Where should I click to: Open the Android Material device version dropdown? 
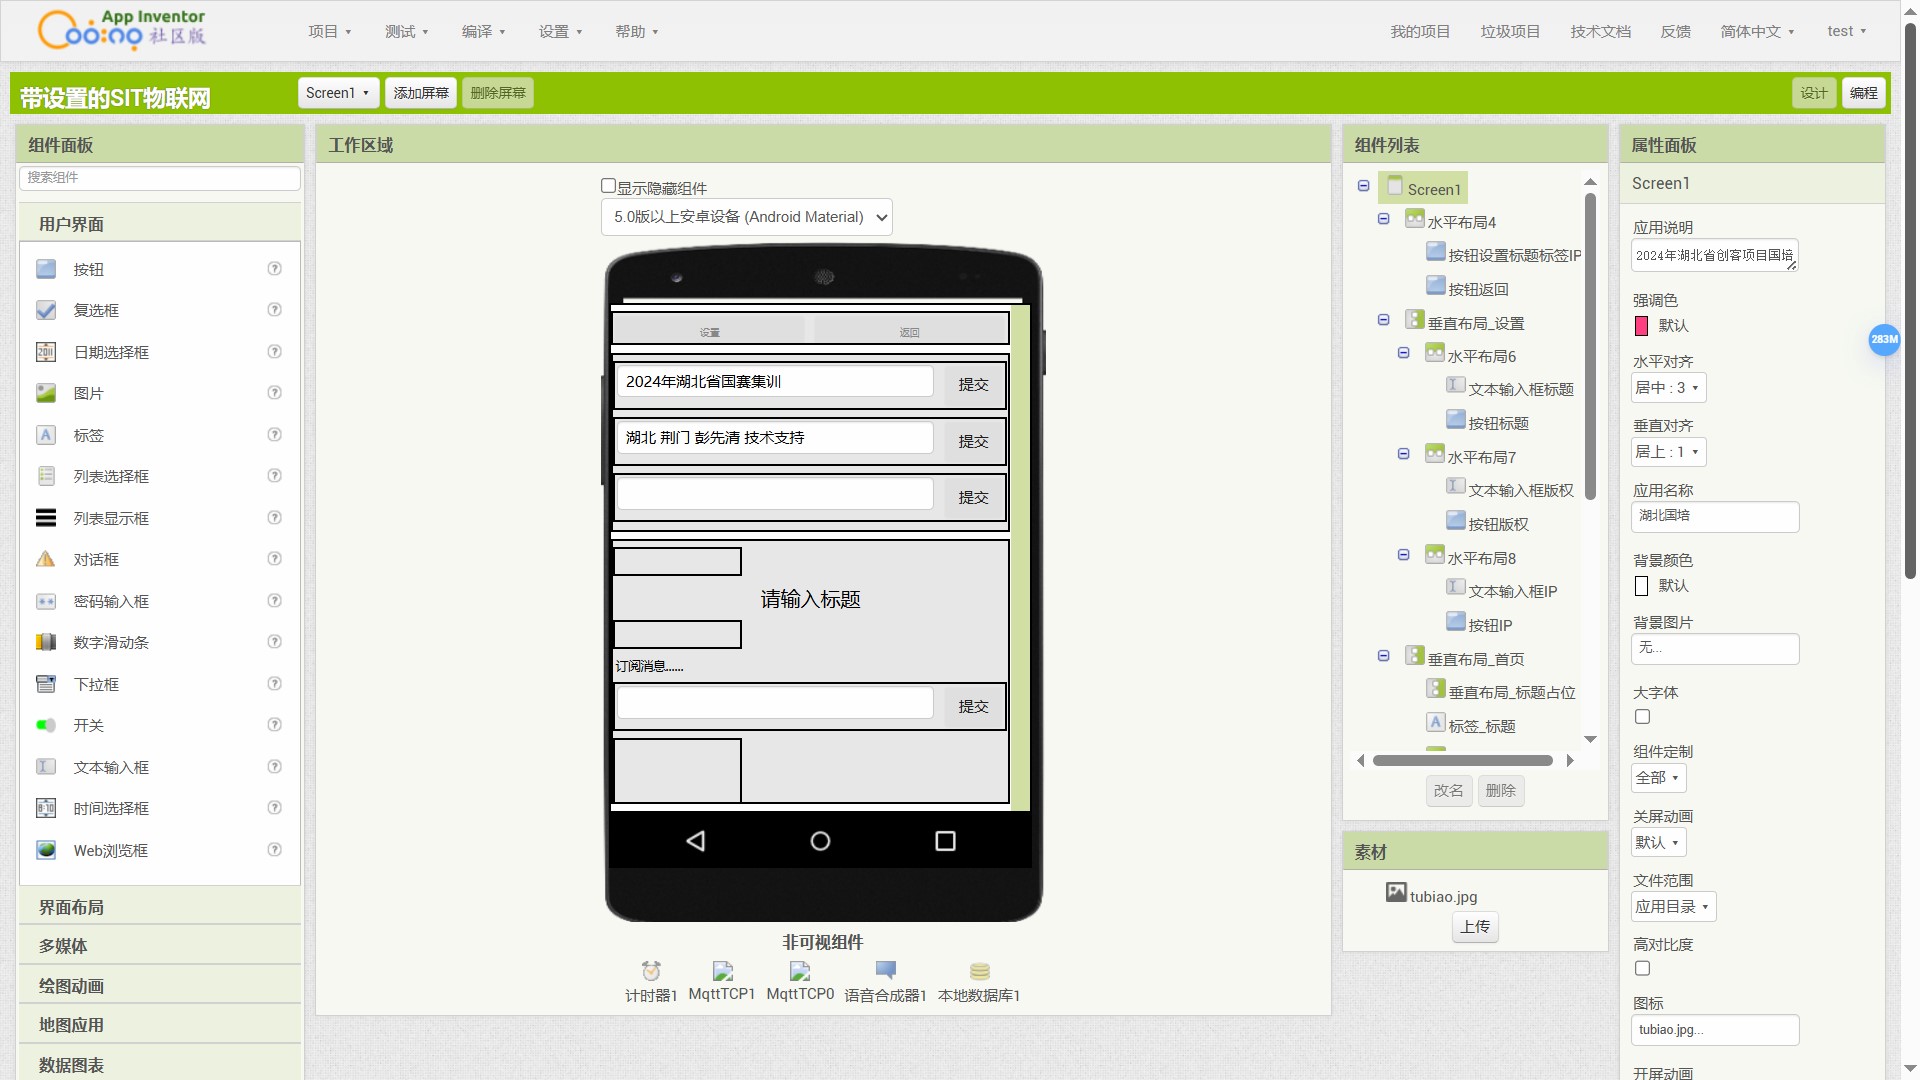click(x=746, y=217)
